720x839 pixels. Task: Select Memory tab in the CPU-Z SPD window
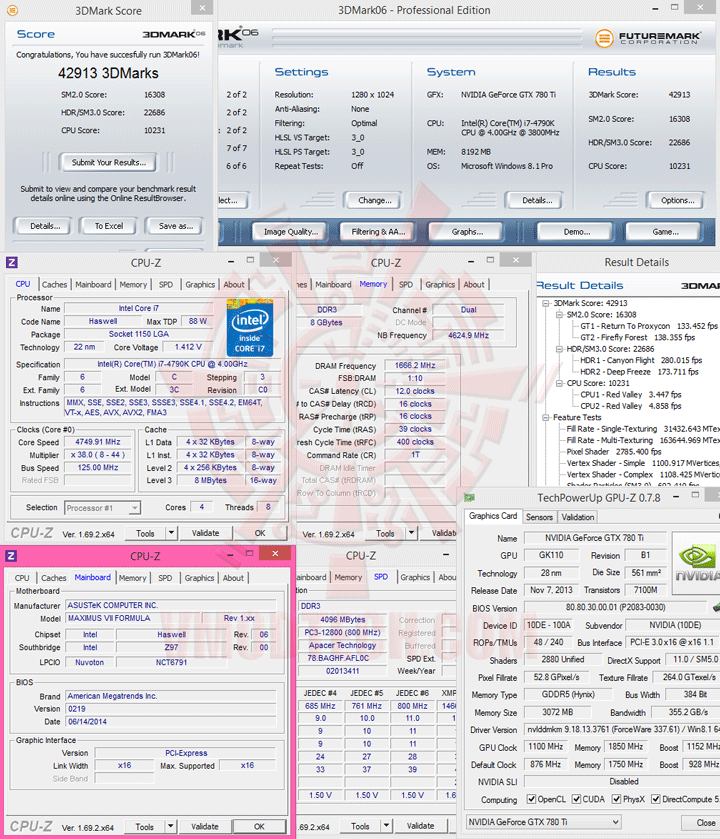tap(348, 577)
